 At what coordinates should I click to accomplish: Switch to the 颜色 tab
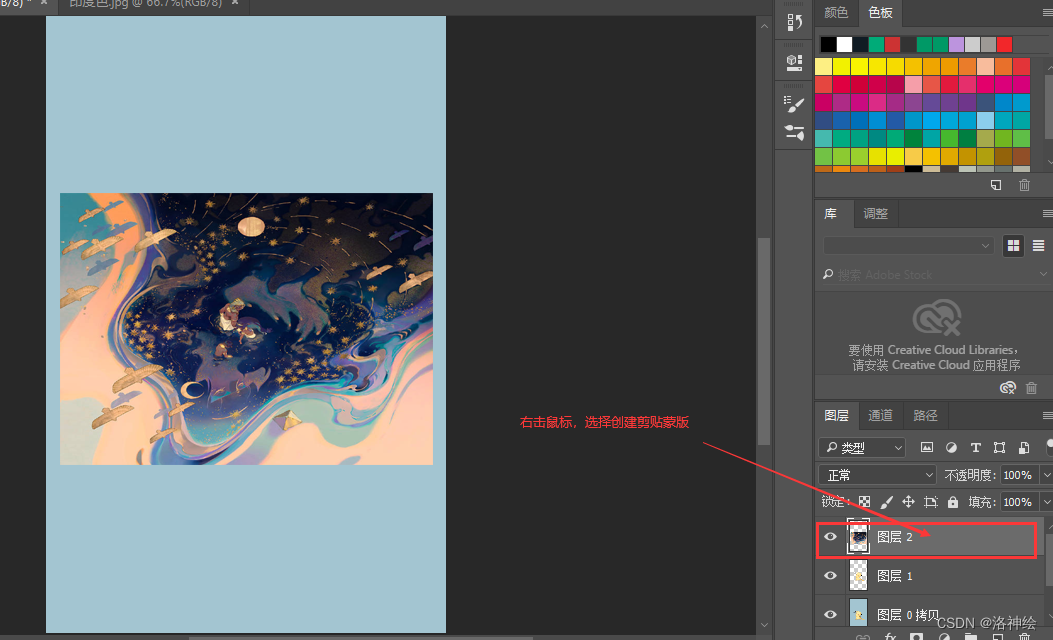tap(836, 13)
